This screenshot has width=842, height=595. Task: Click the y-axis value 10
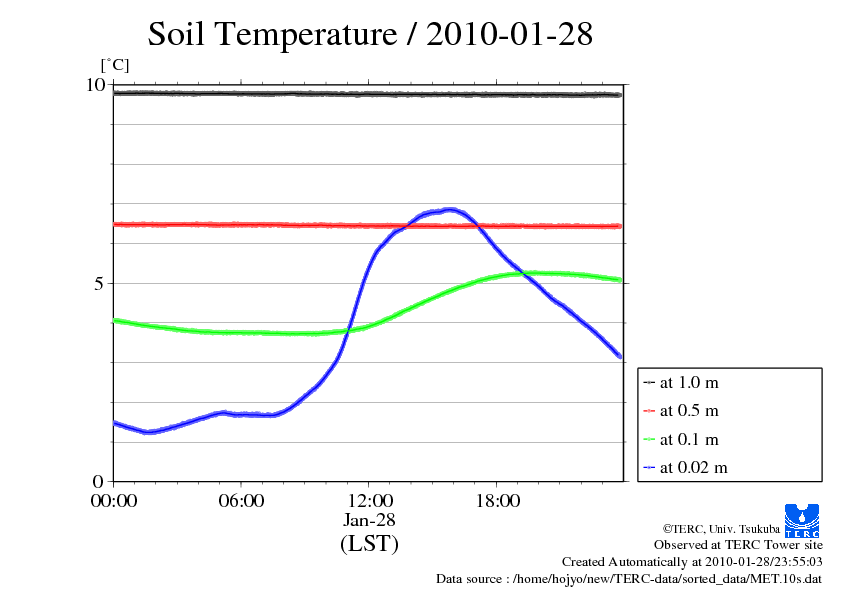pos(95,84)
